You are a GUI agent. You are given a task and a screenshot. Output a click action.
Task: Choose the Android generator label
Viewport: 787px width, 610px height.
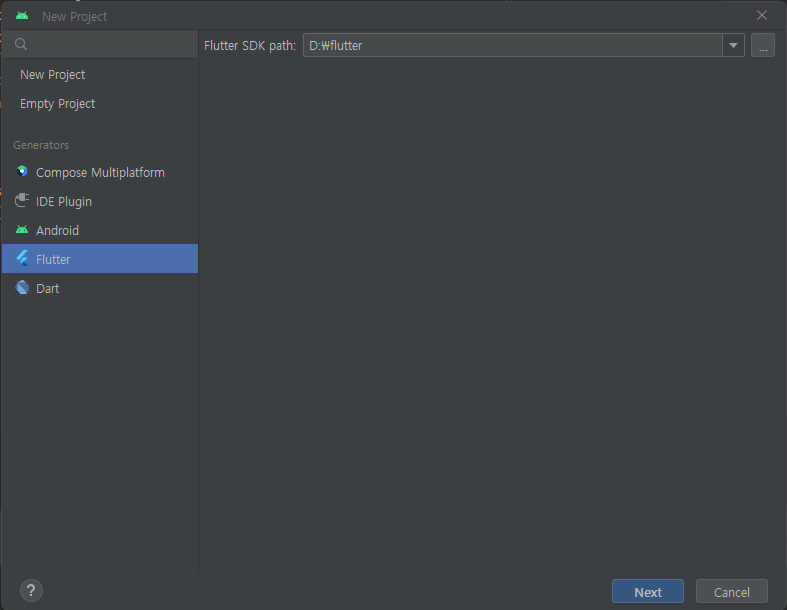coord(57,230)
